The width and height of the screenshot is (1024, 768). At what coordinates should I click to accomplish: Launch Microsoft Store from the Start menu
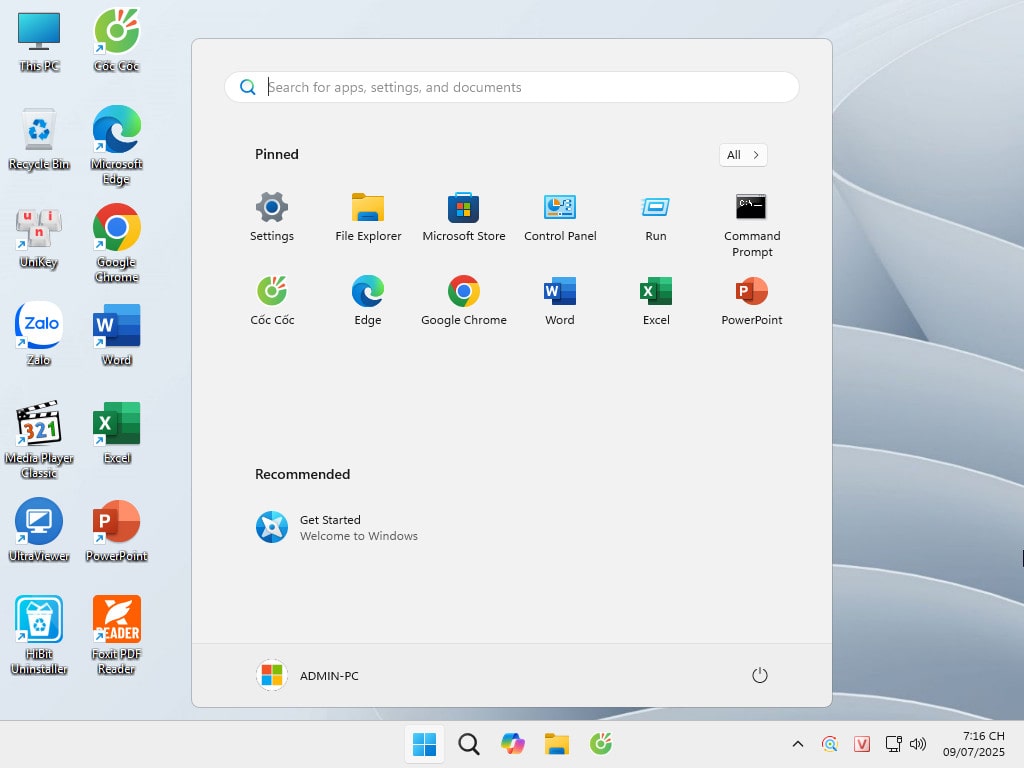tap(464, 217)
